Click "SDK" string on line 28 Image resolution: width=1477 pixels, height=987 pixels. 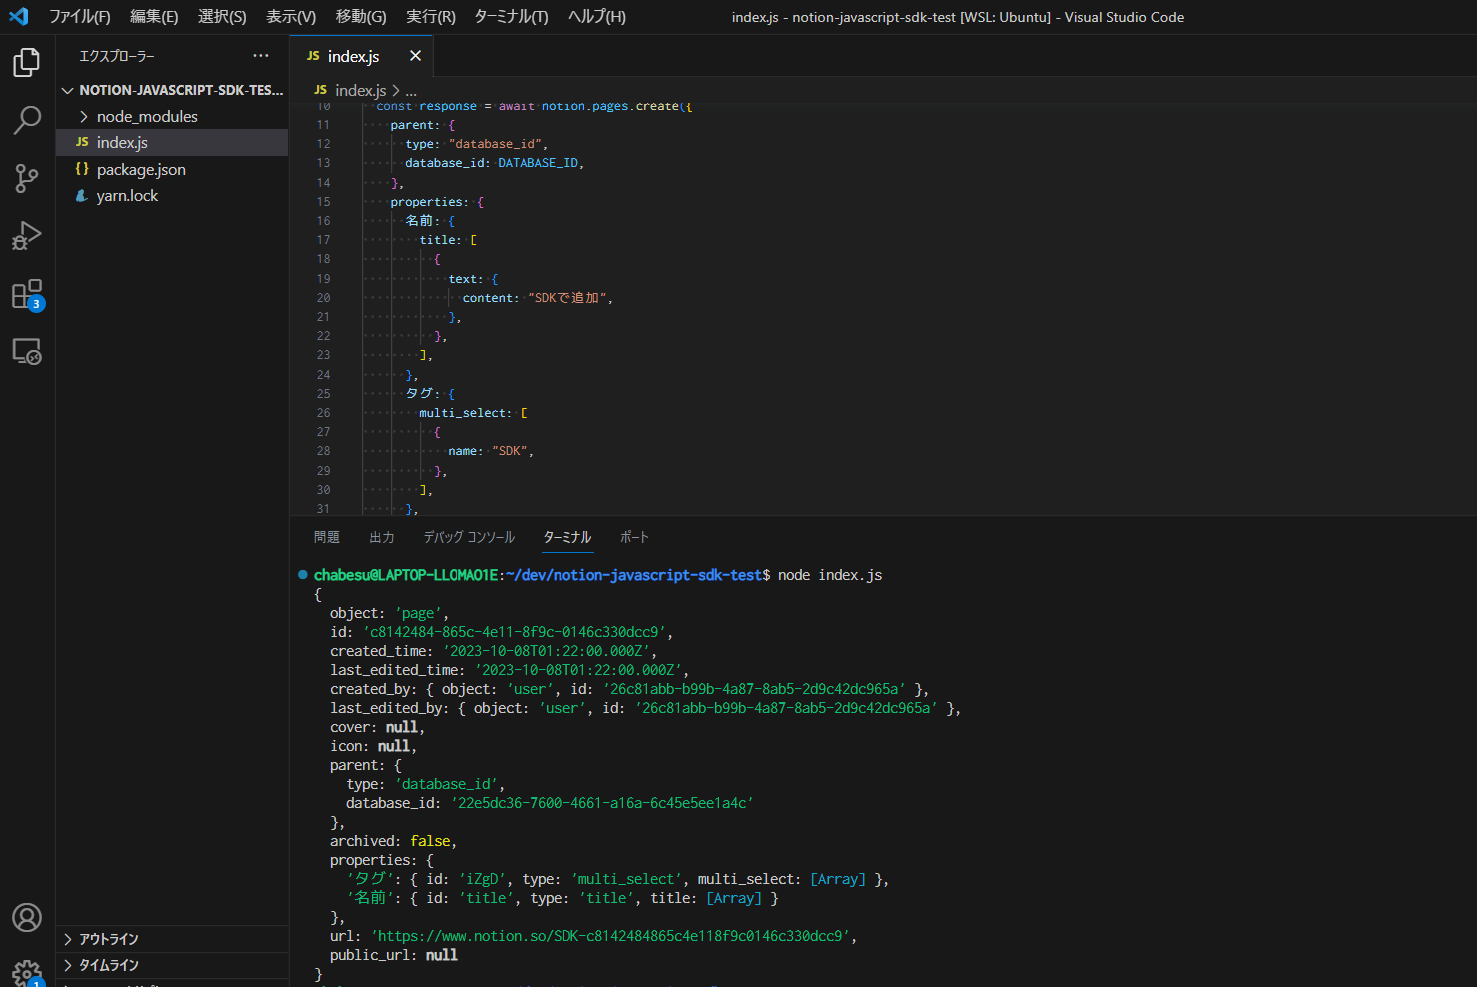510,451
